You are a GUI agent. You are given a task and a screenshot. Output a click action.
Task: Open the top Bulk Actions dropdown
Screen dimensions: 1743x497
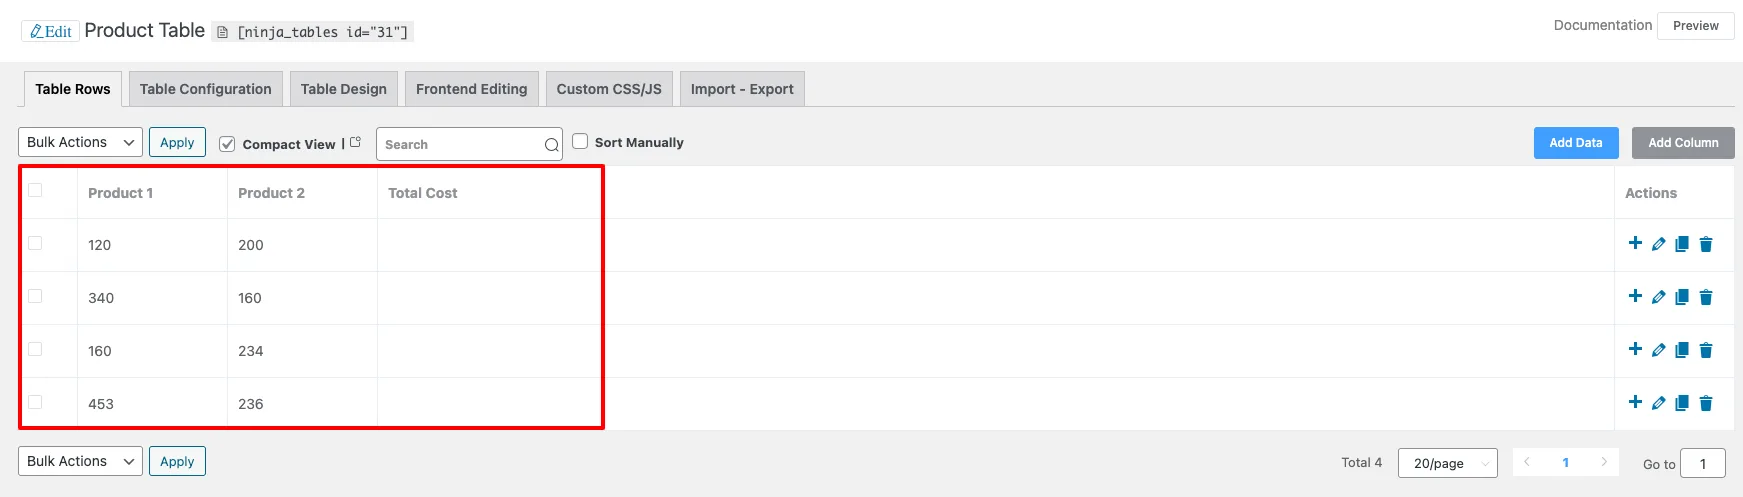[80, 142]
